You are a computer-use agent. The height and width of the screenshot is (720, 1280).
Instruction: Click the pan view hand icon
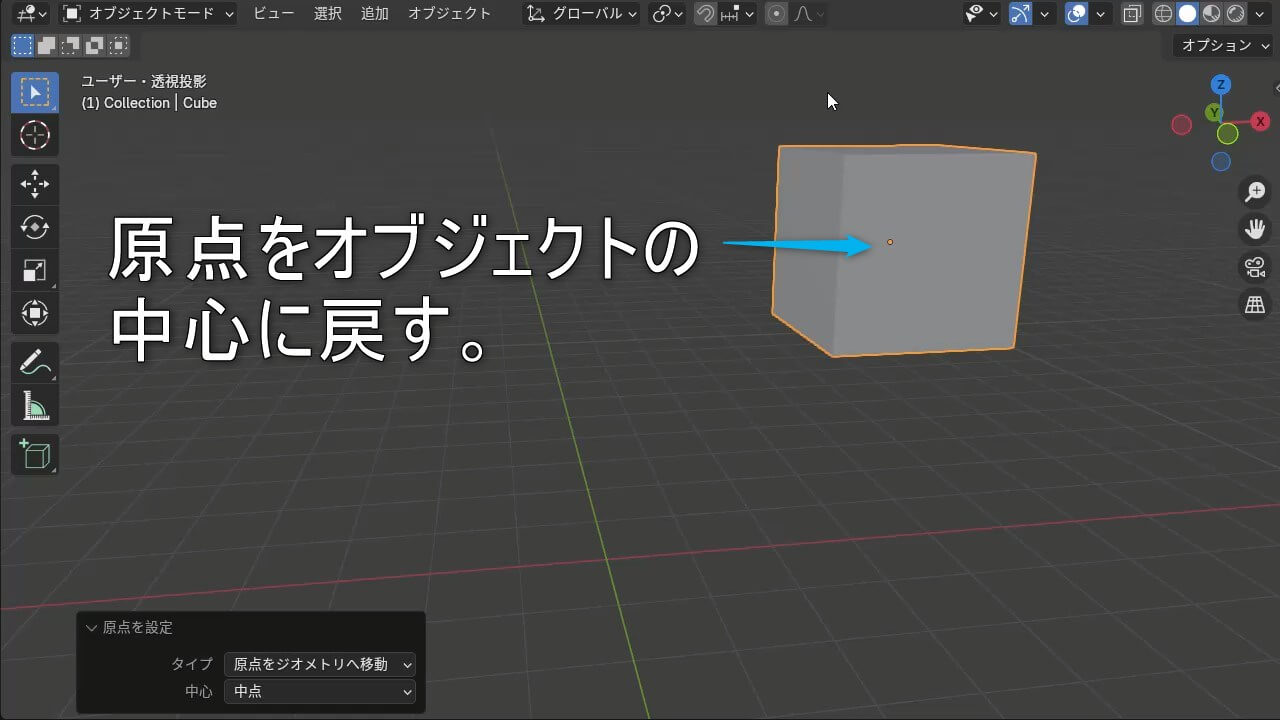tap(1255, 229)
